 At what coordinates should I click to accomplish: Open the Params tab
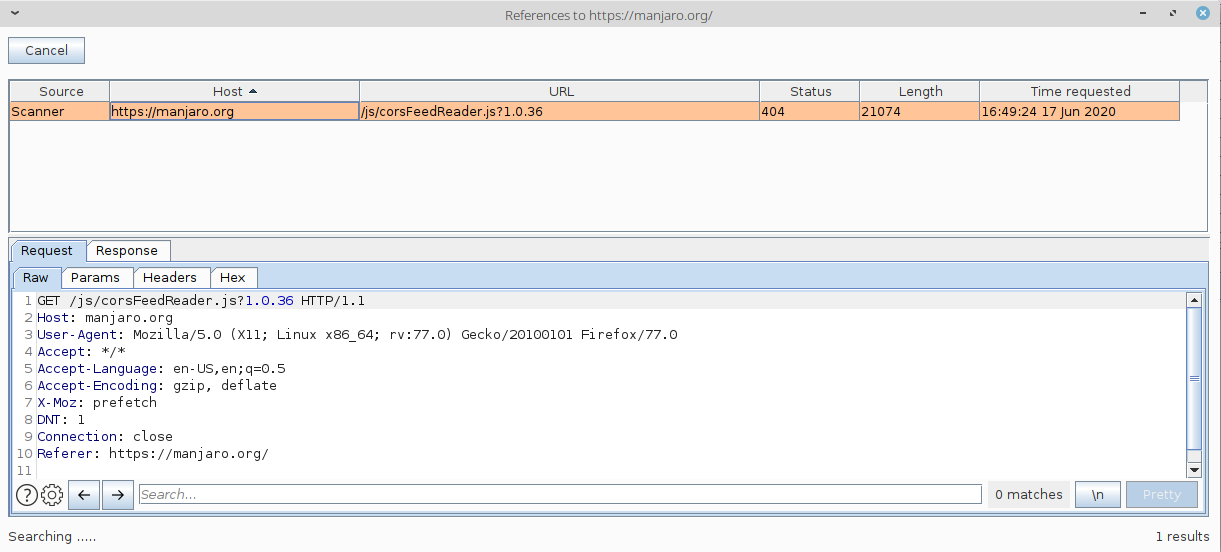tap(95, 277)
